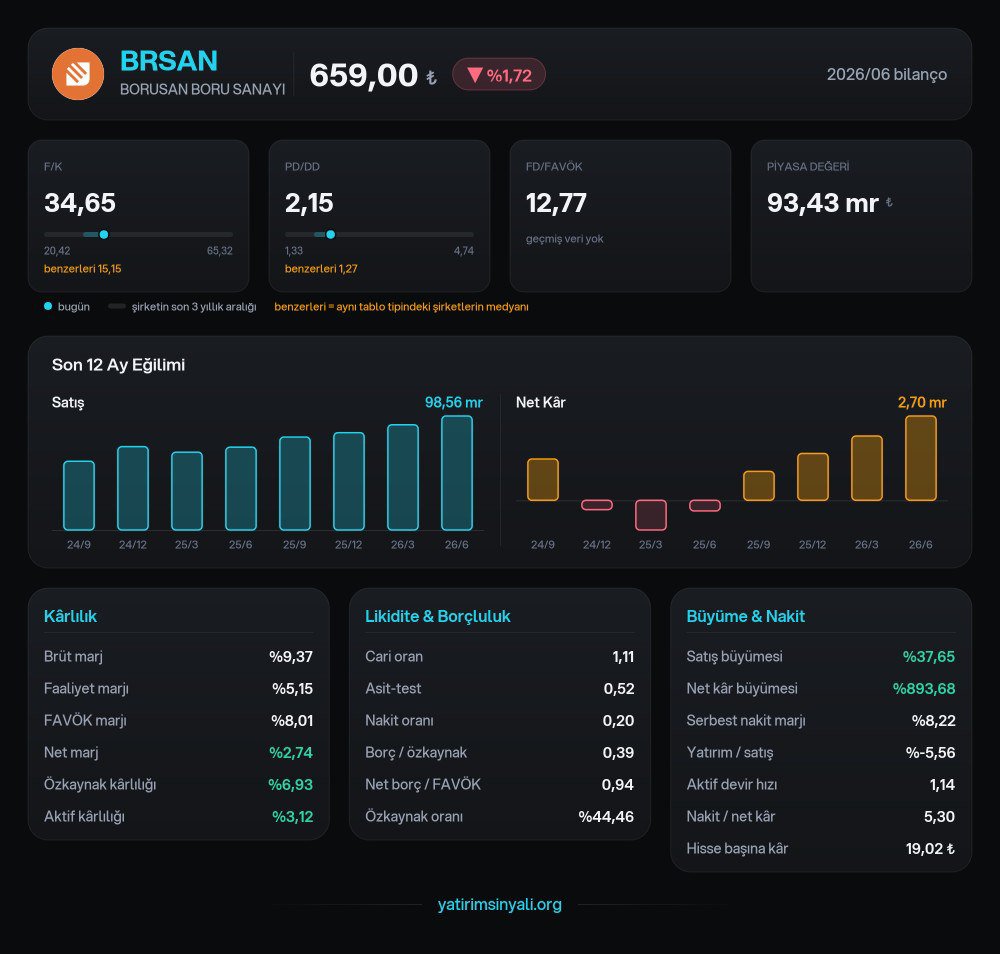Viewport: 1000px width, 954px height.
Task: Click the blue bugün legend dot
Action: pos(48,306)
